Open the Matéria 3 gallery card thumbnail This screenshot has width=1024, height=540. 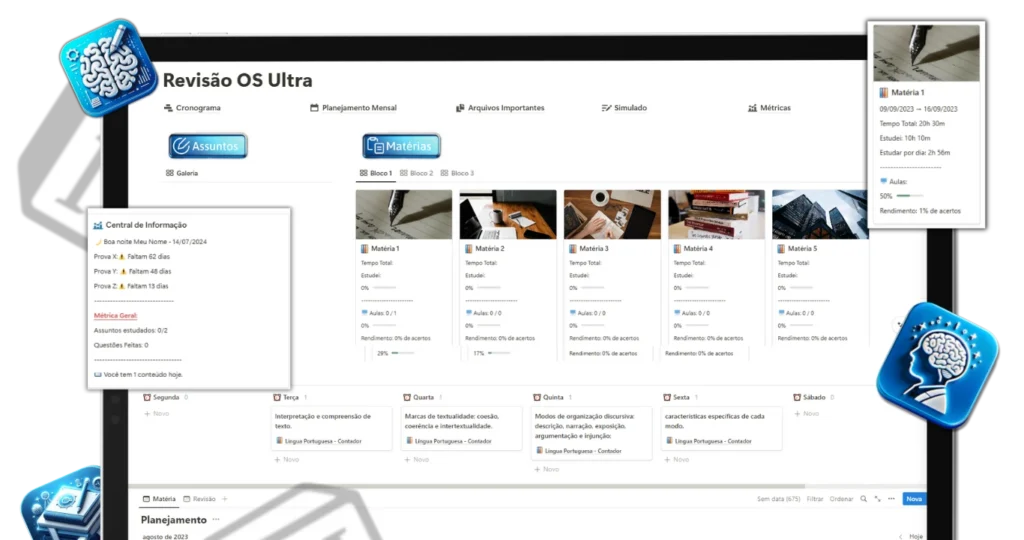612,214
